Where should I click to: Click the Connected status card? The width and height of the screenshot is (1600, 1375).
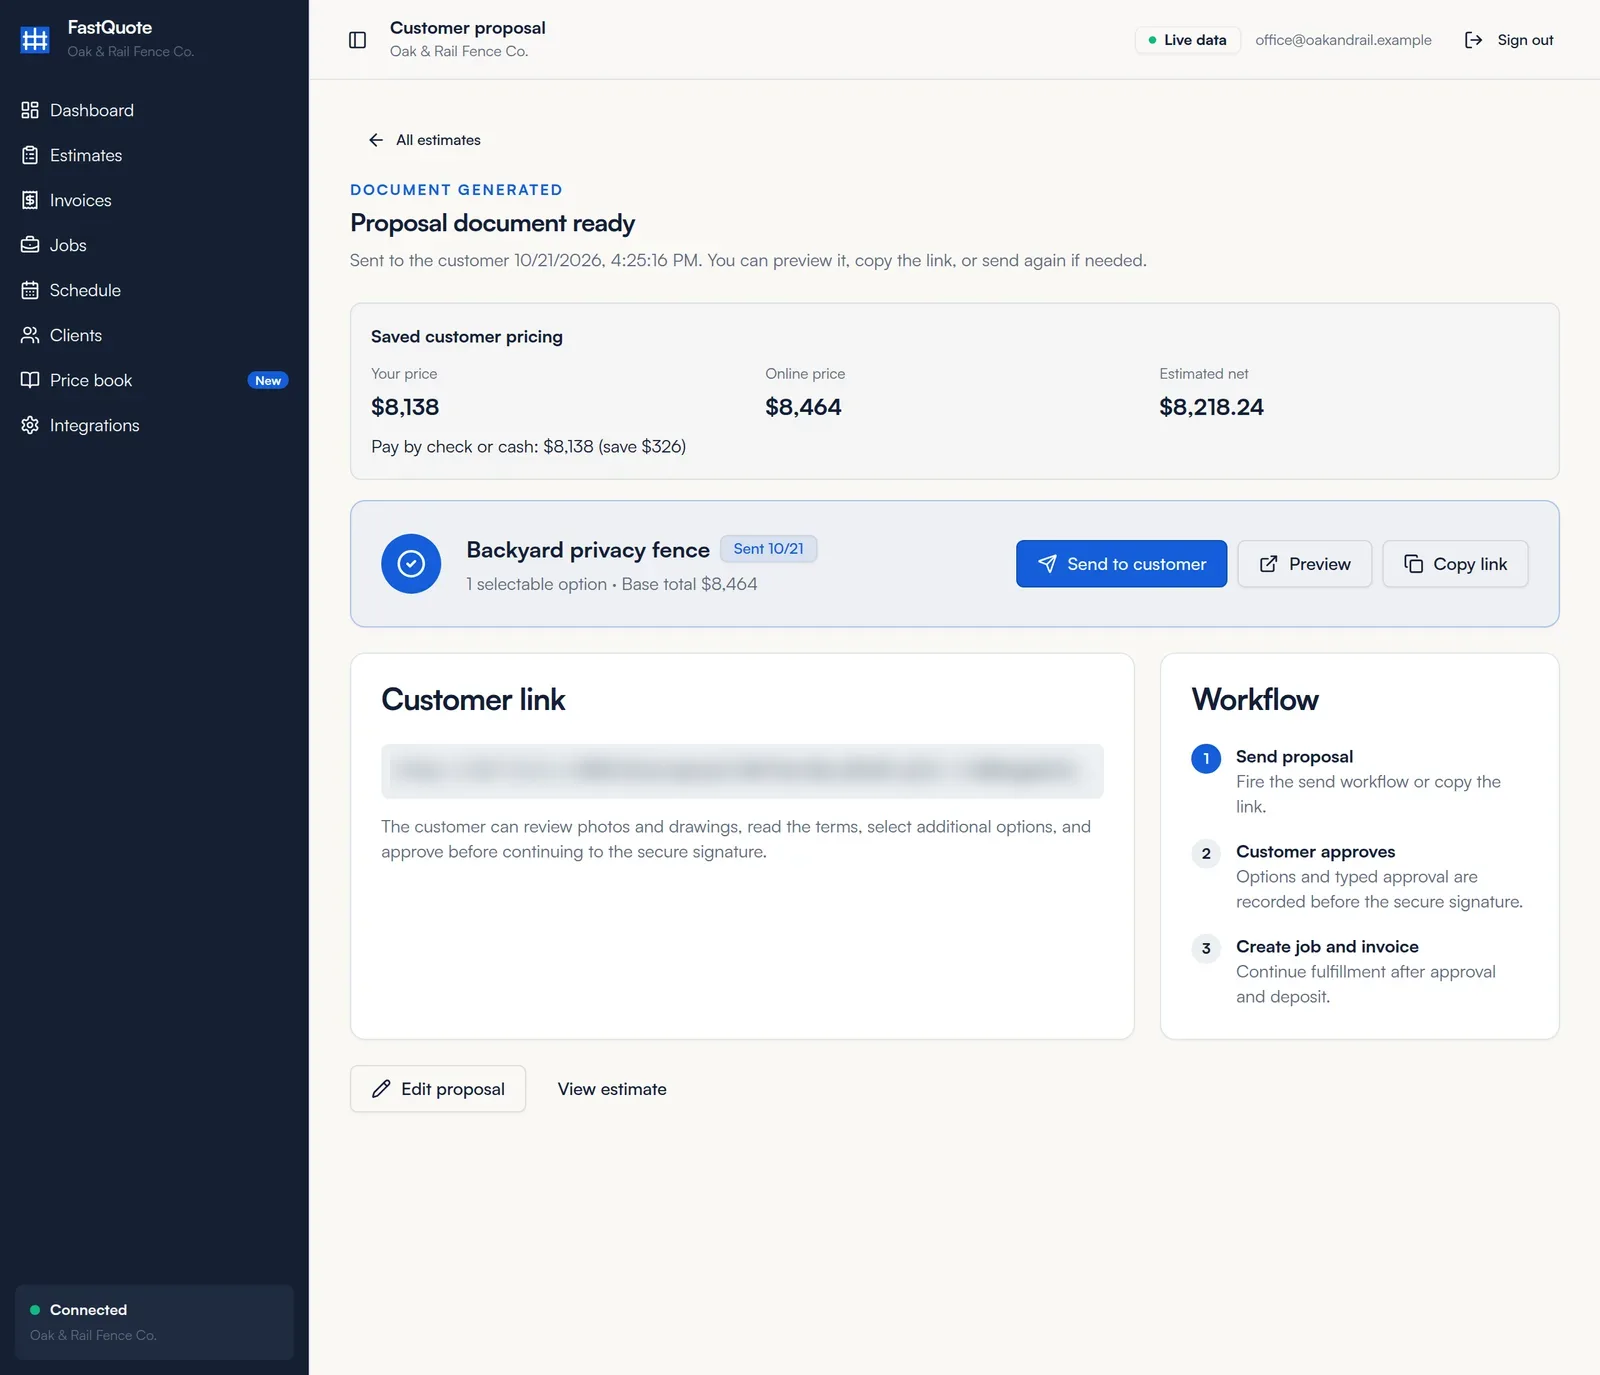[154, 1322]
